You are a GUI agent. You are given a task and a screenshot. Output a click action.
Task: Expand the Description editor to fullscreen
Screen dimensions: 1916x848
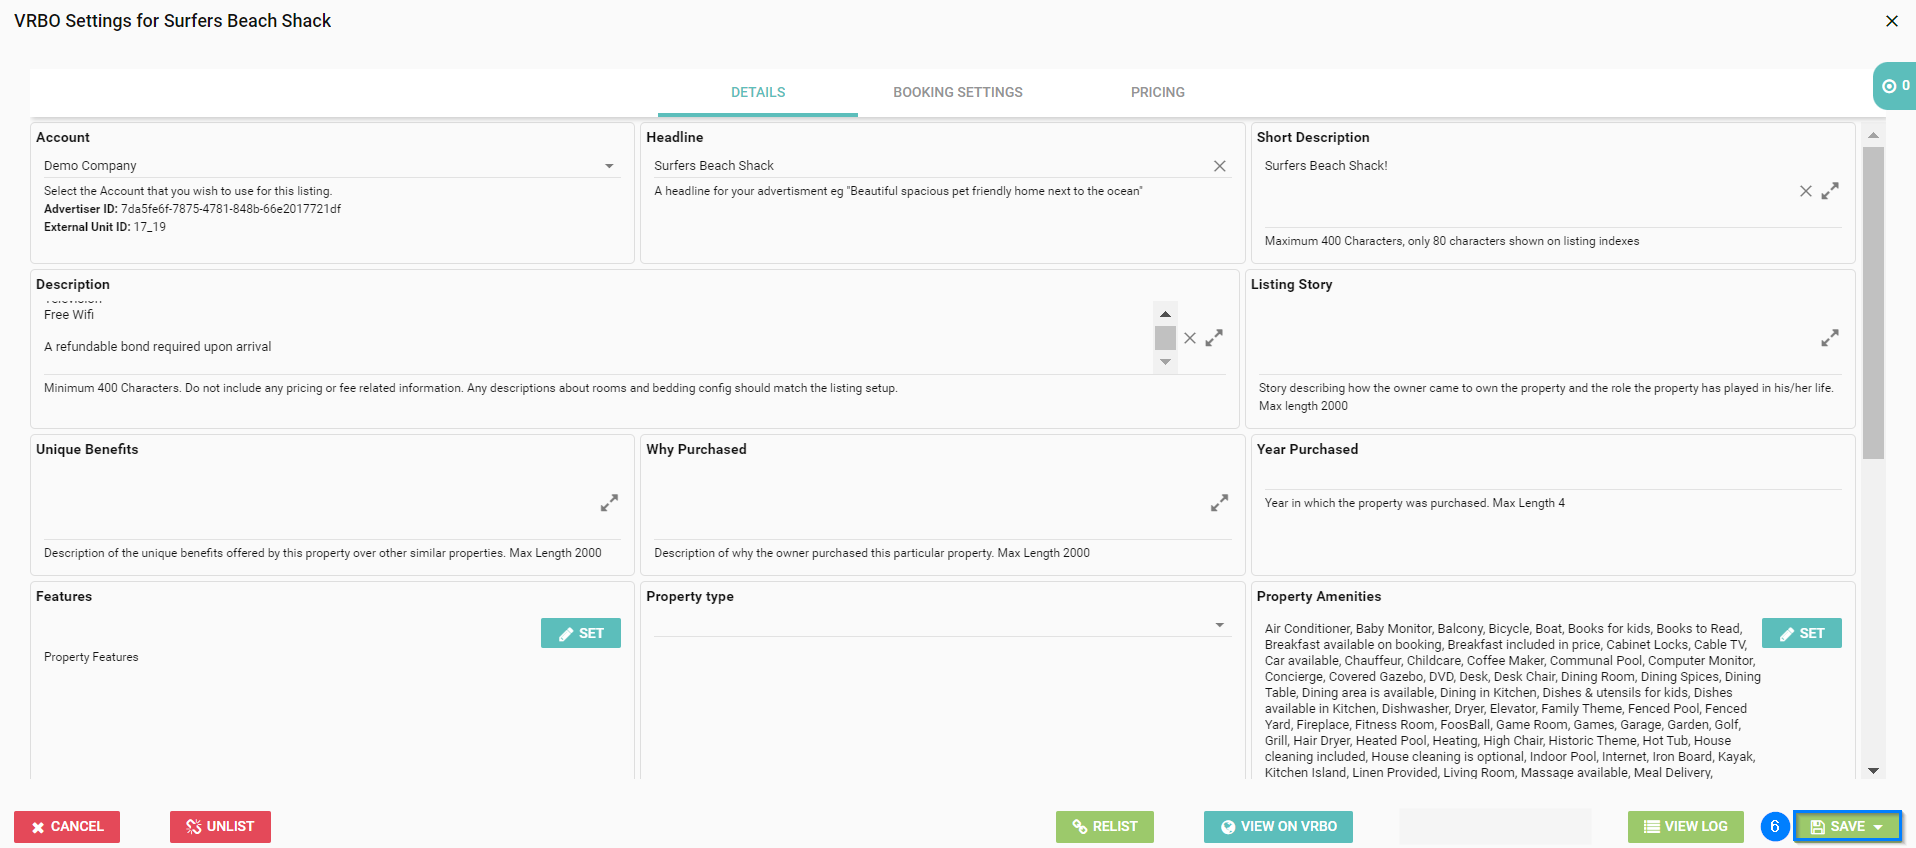click(x=1213, y=338)
